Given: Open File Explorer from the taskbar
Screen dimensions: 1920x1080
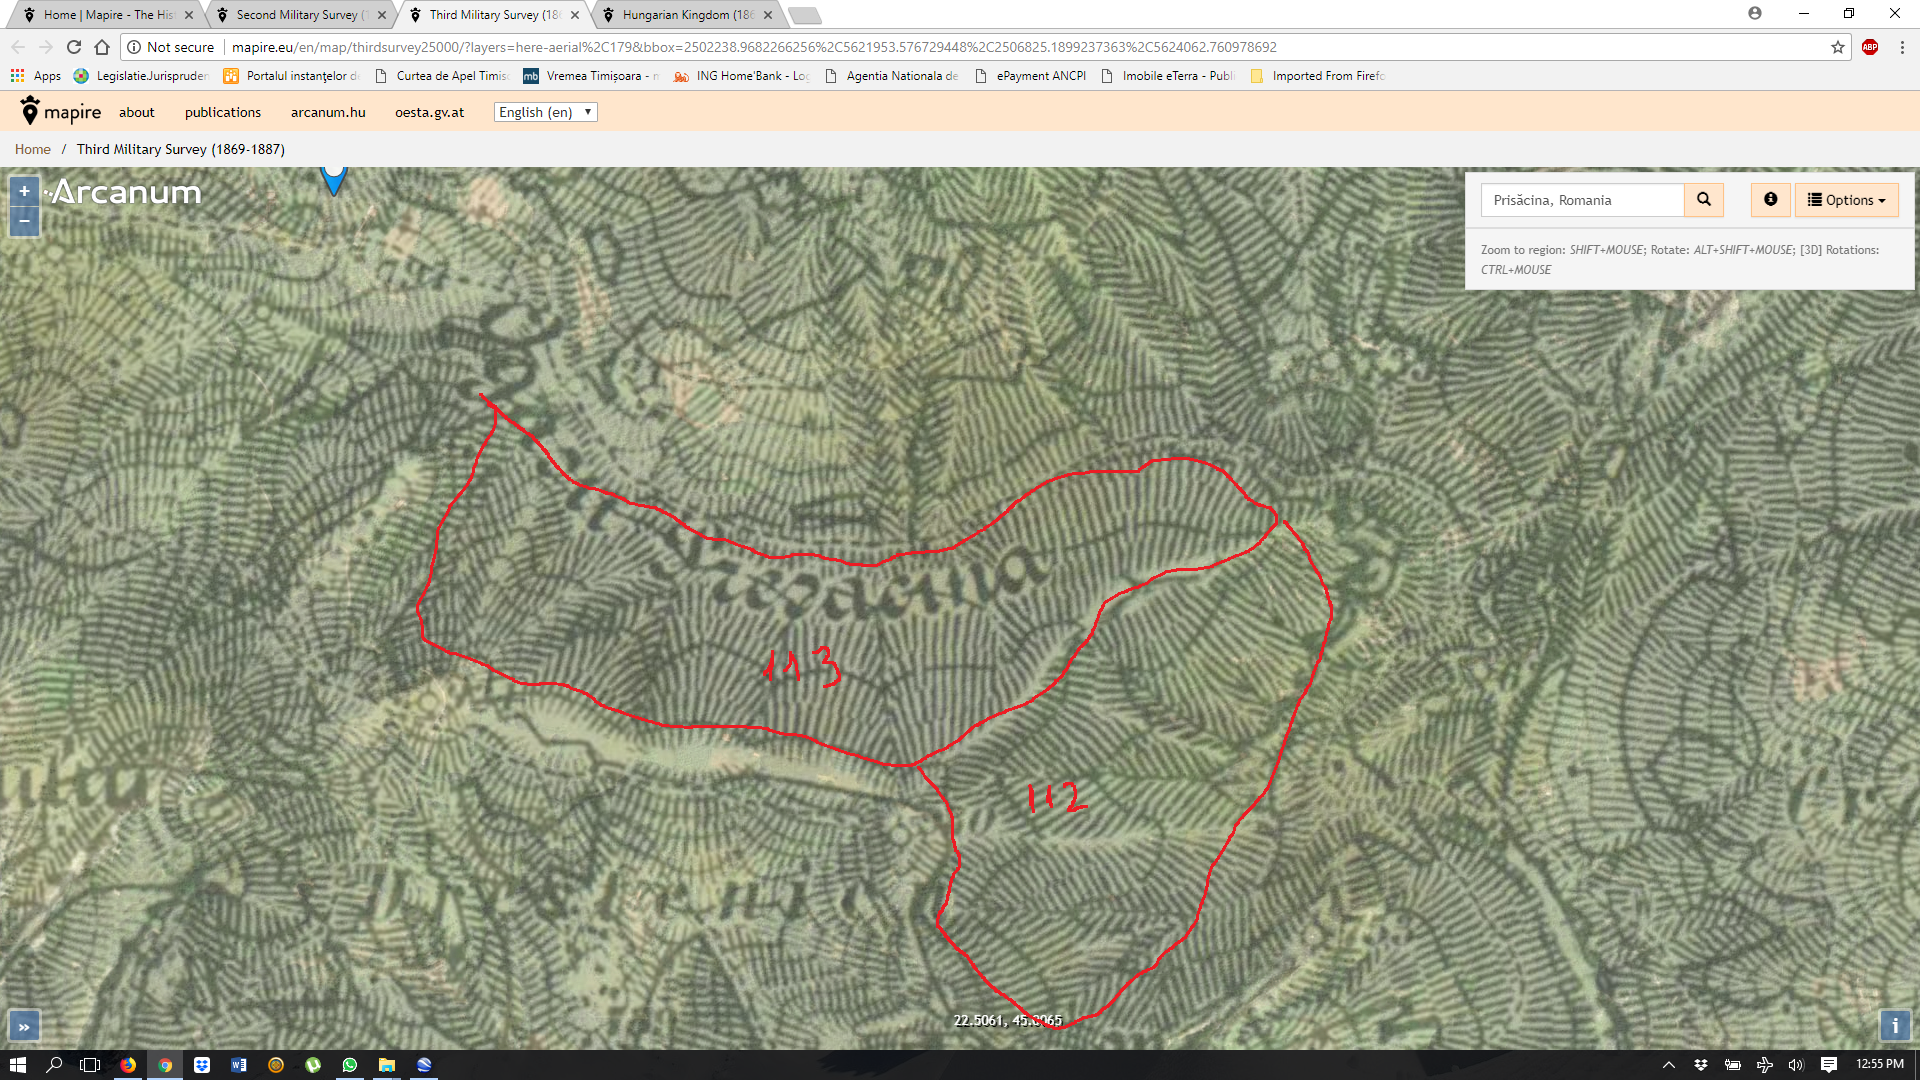Looking at the screenshot, I should click(387, 1065).
